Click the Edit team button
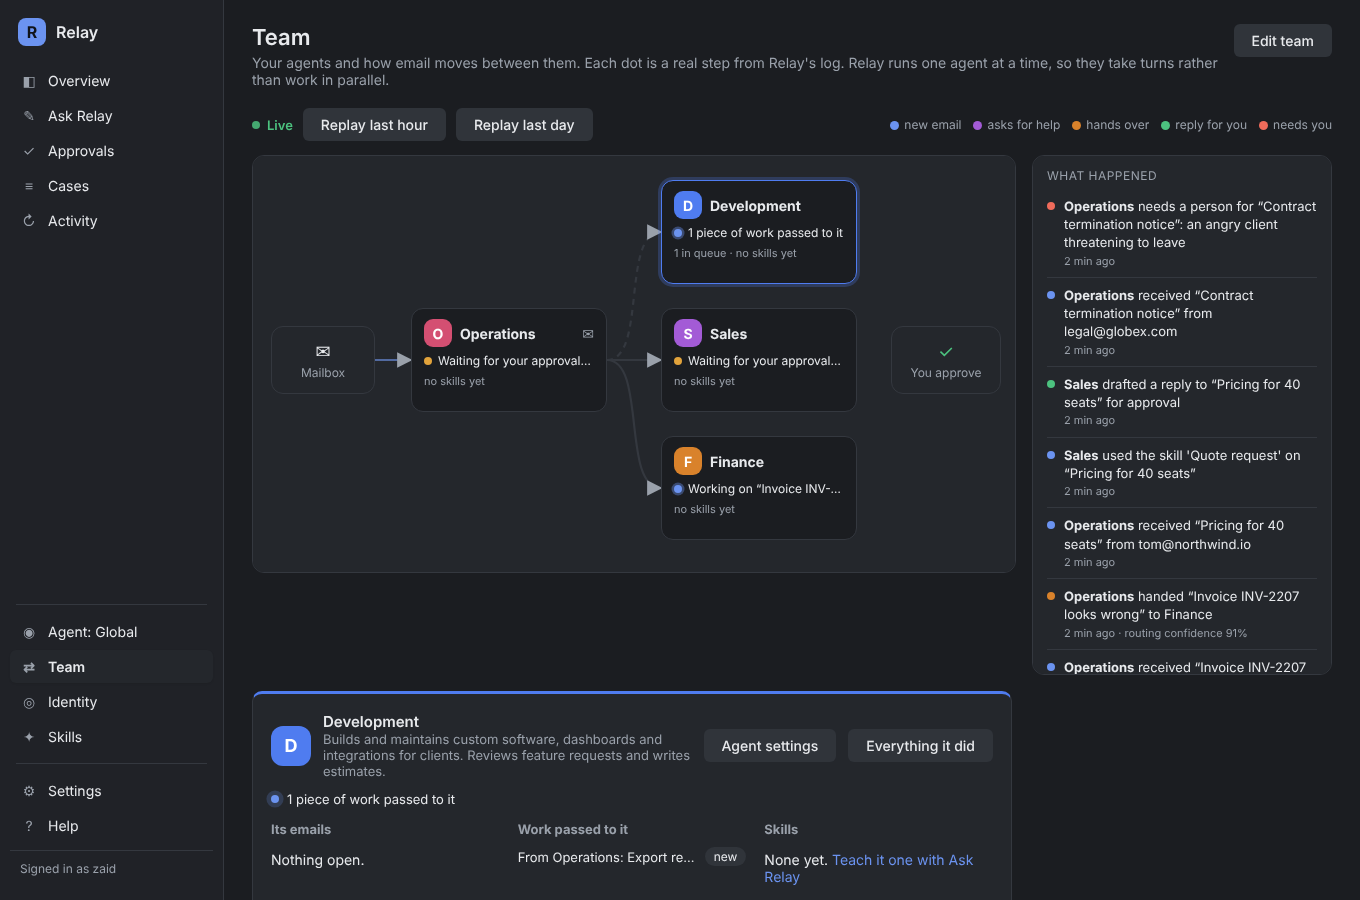The height and width of the screenshot is (900, 1360). [1282, 41]
